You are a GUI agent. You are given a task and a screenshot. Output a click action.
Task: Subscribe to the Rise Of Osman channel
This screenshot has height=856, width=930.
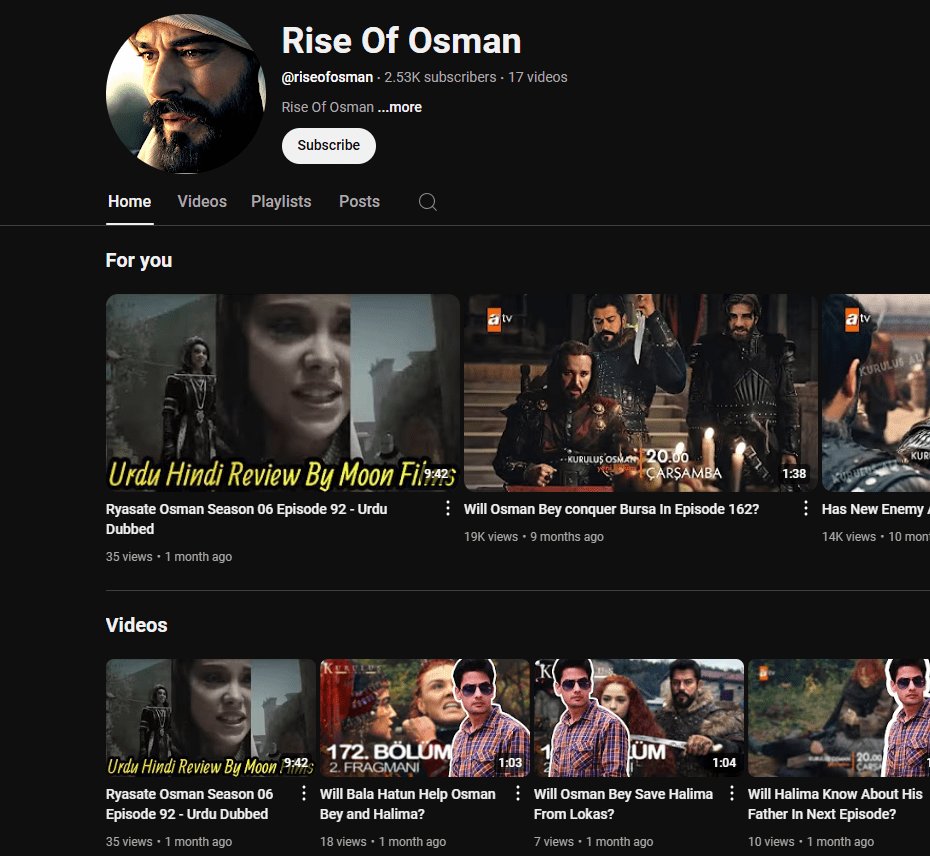[x=329, y=146]
